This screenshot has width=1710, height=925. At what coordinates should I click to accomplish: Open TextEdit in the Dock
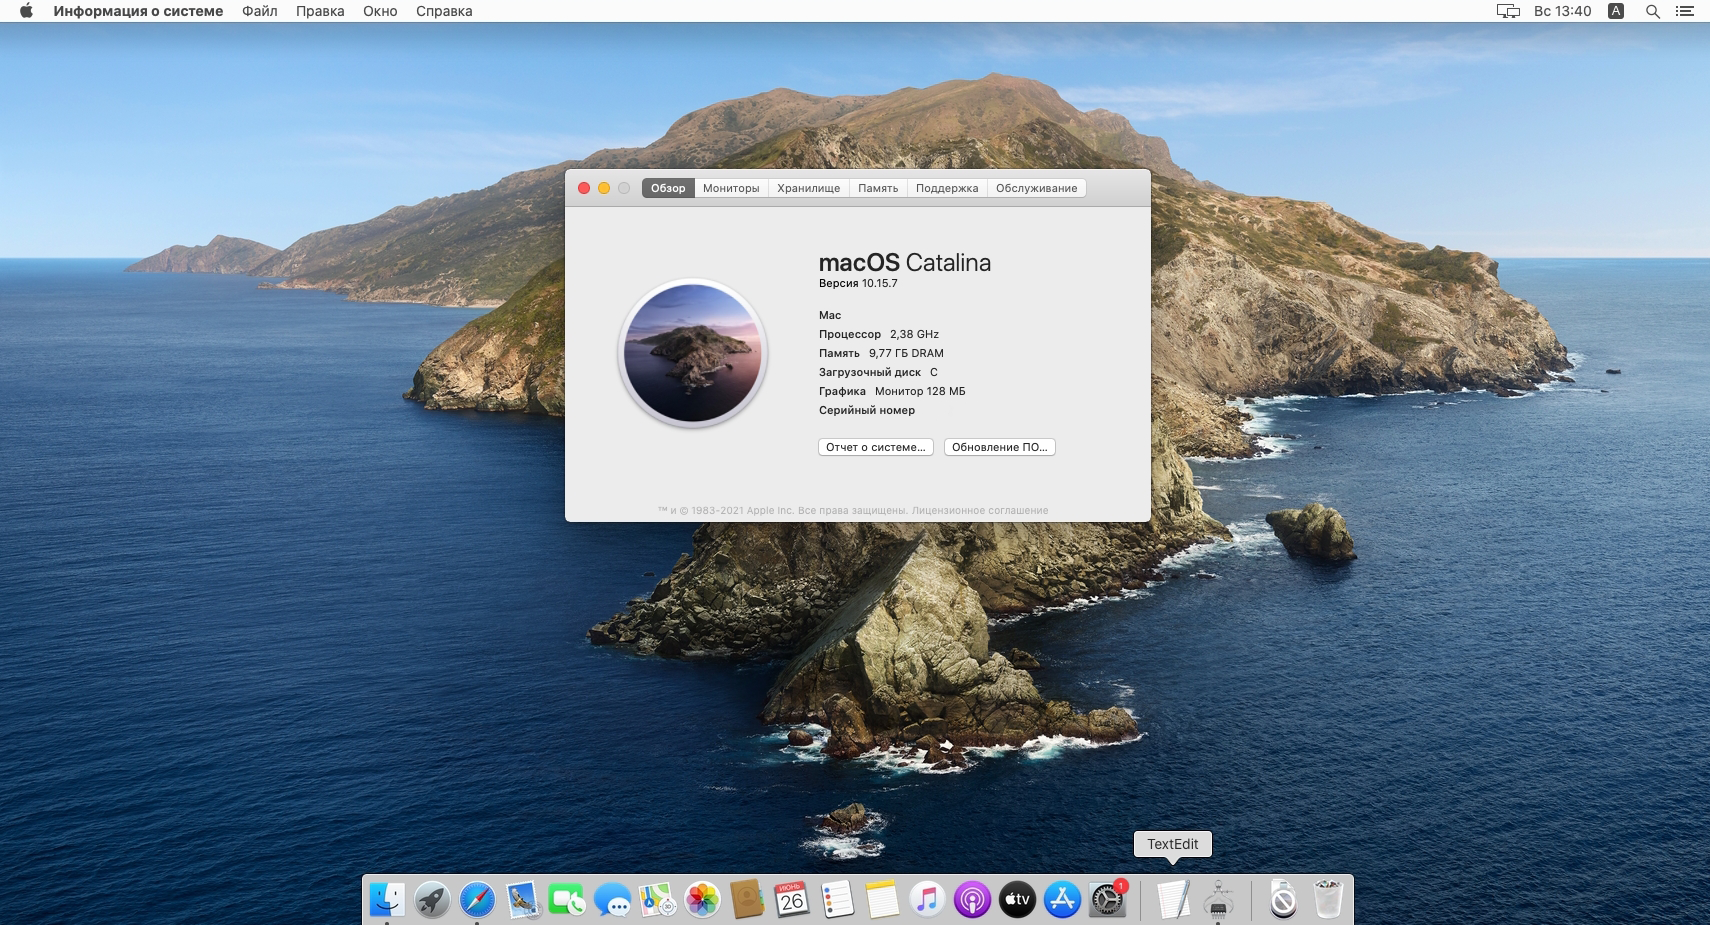(x=1173, y=900)
